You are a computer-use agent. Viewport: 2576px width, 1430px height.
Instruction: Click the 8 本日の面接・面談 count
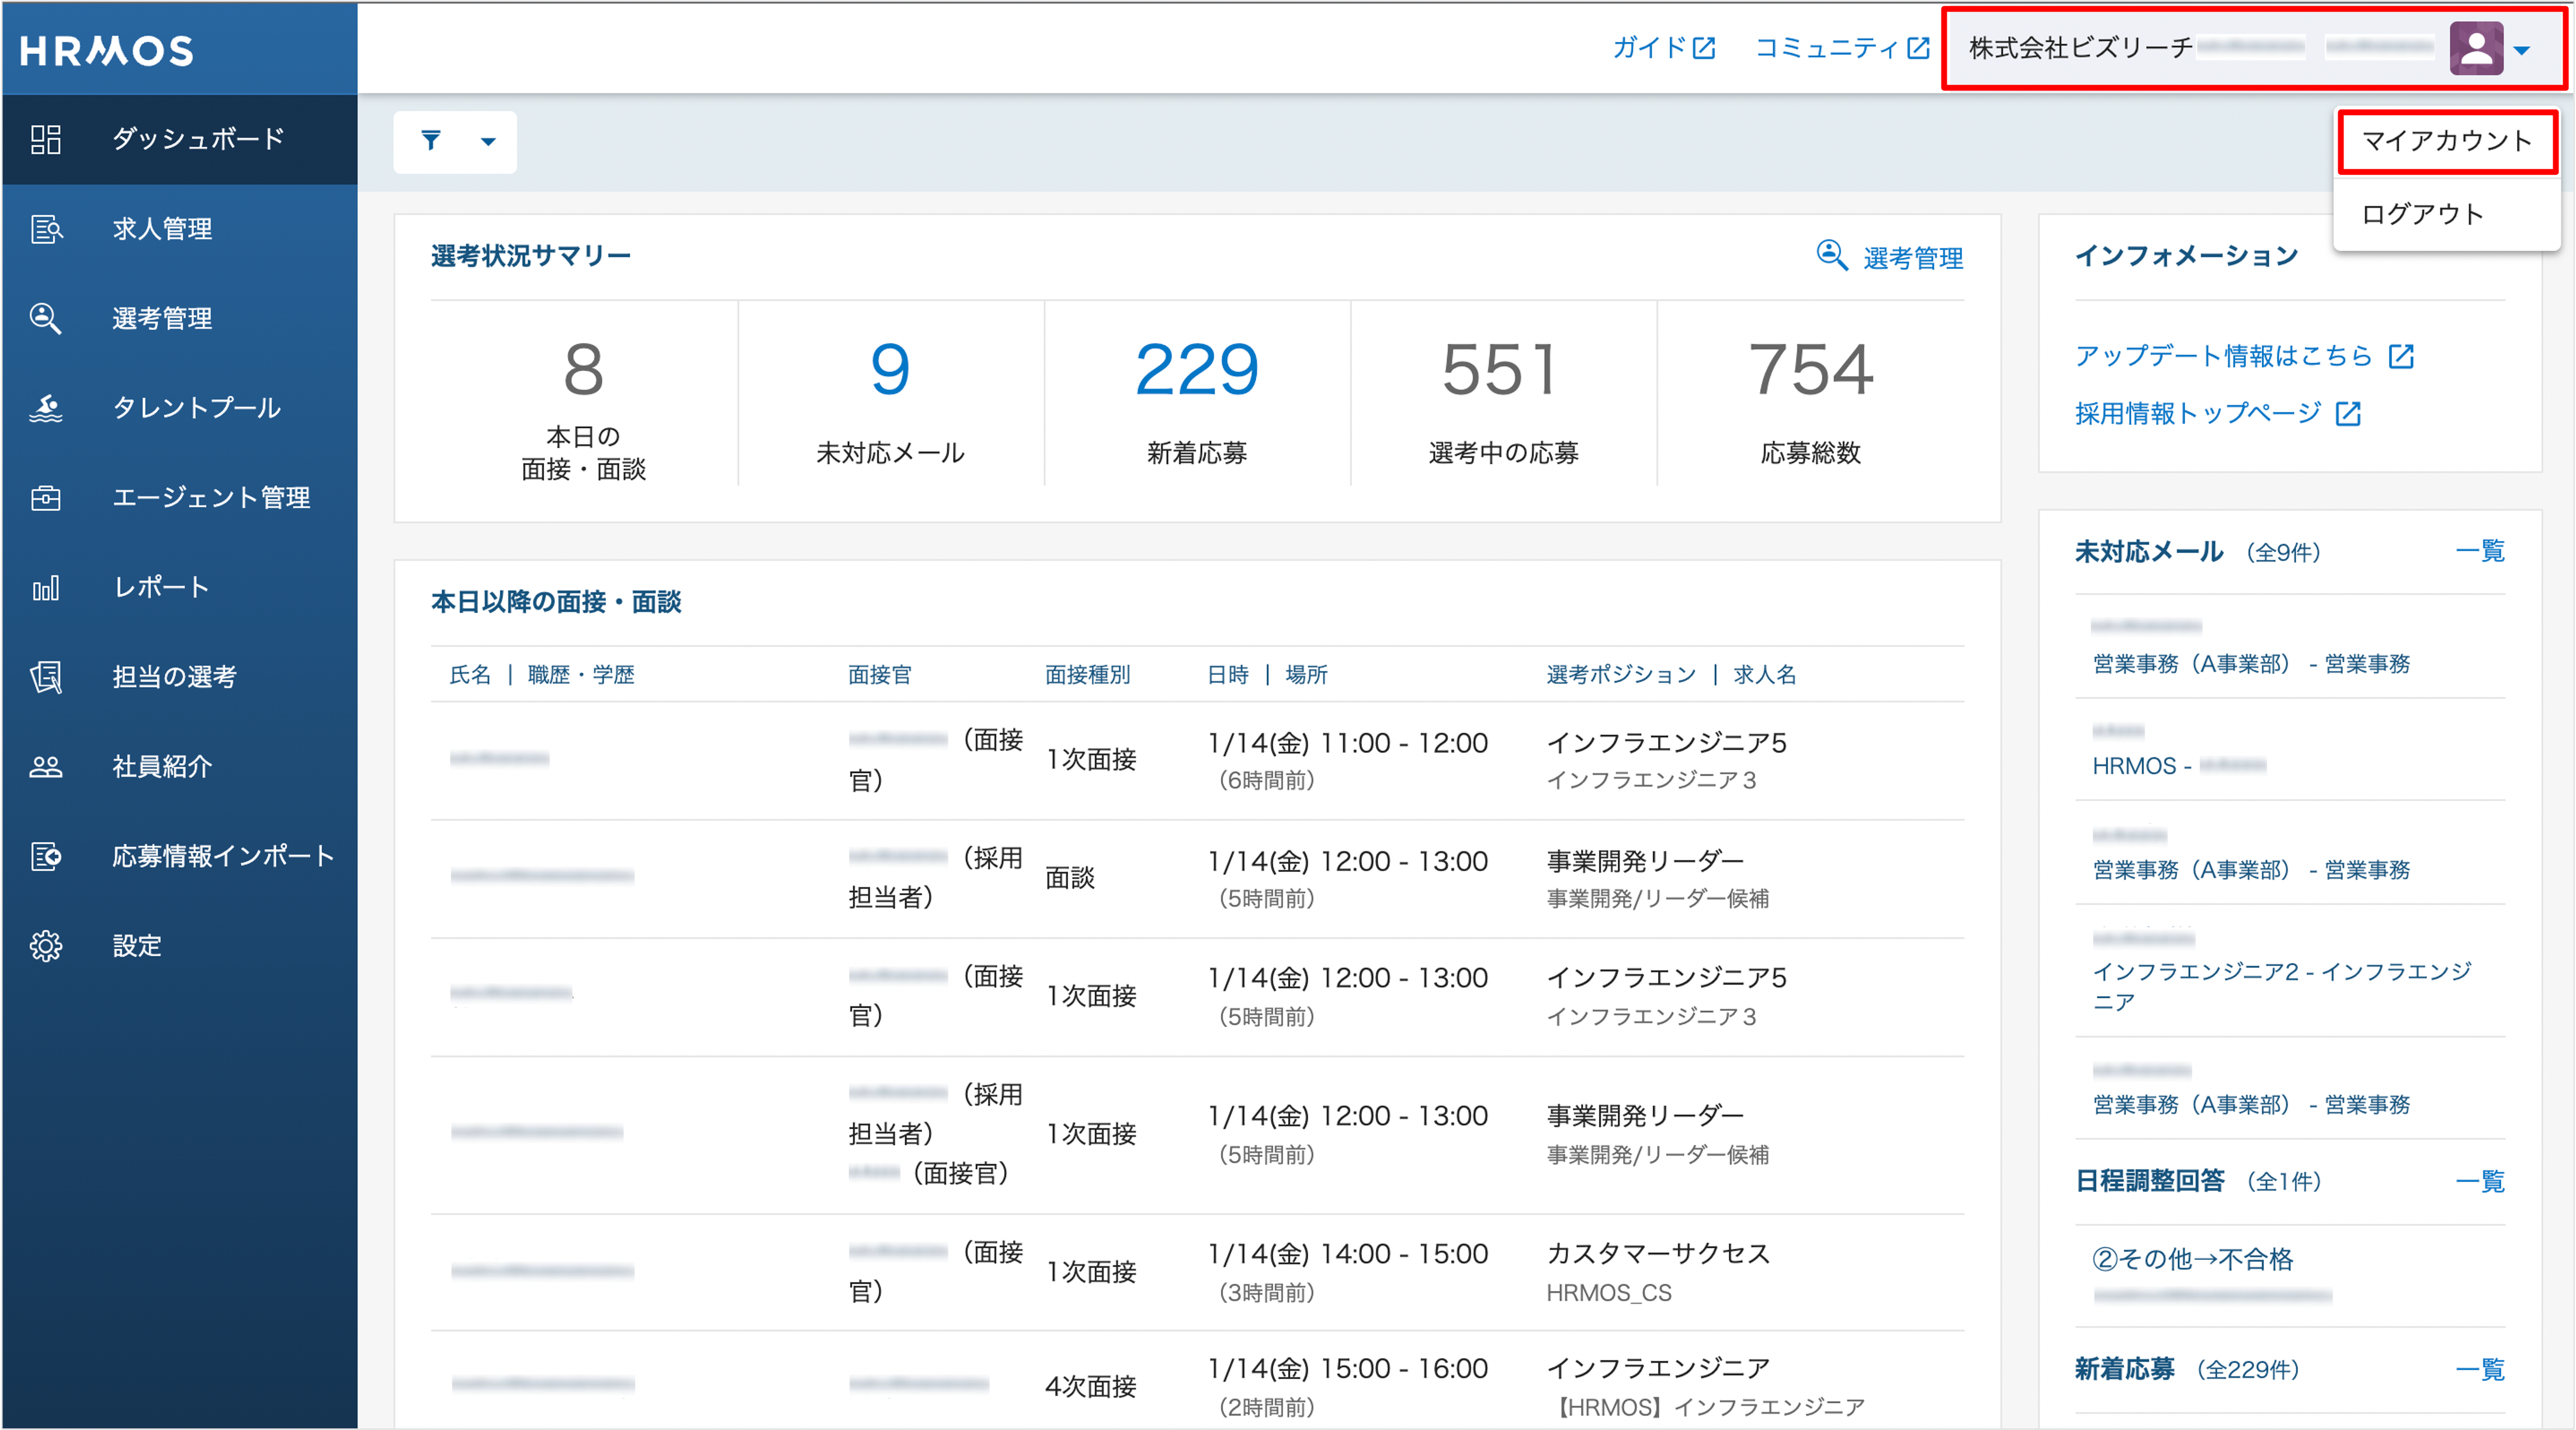pos(584,369)
